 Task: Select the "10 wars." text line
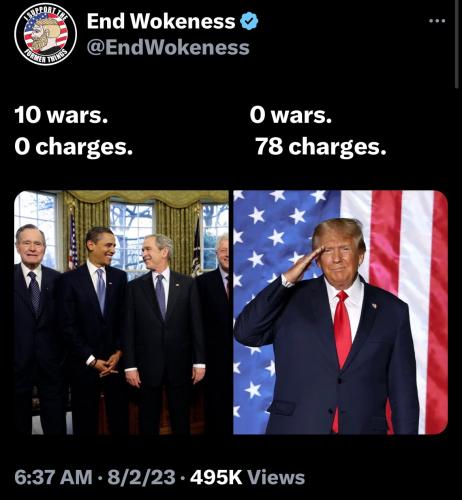(x=61, y=116)
